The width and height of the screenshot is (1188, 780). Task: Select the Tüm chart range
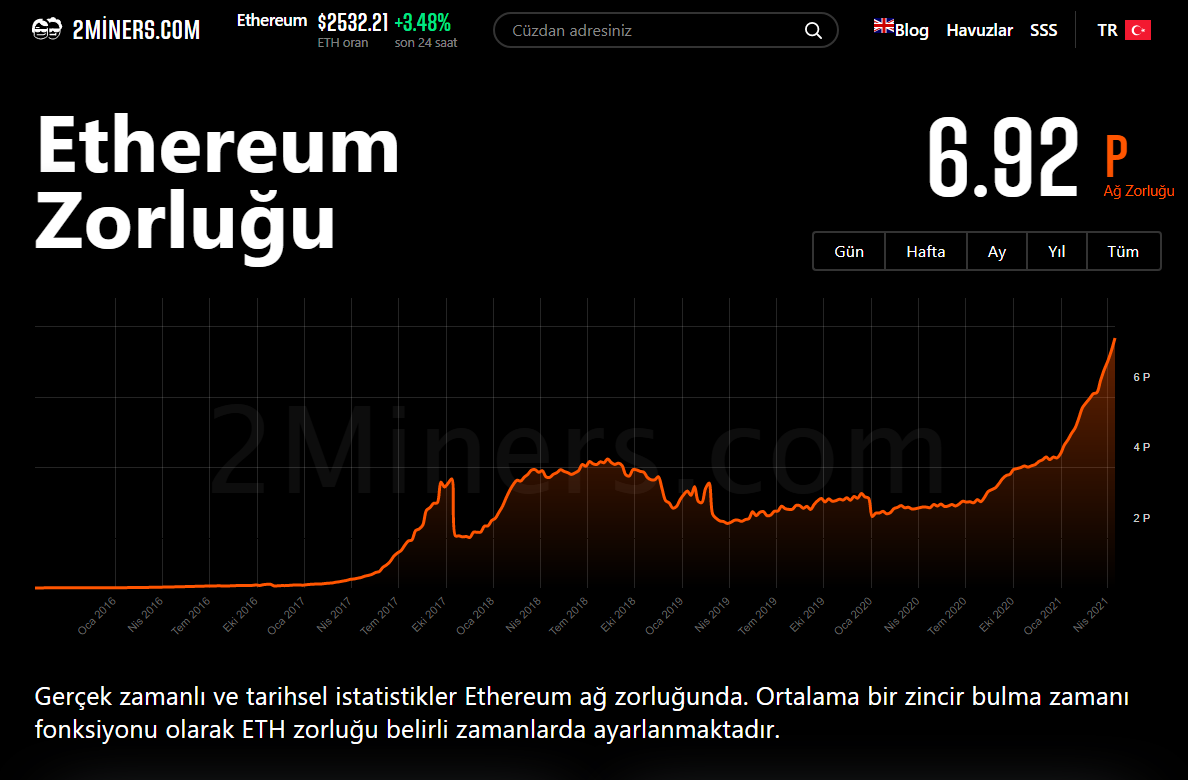1123,252
